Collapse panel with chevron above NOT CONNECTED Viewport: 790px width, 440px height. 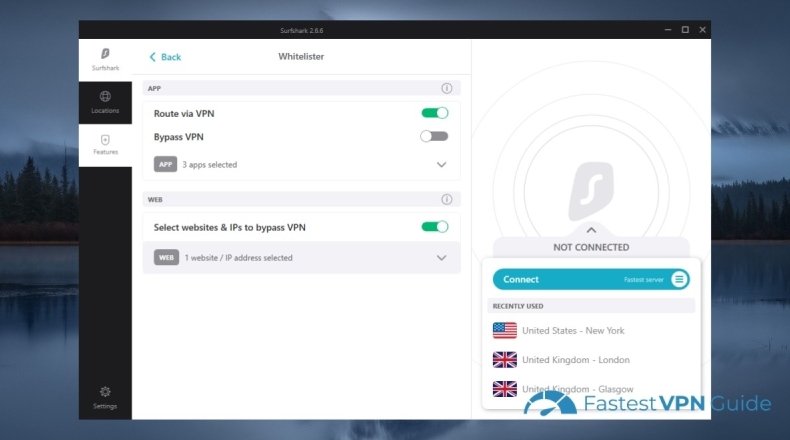point(591,230)
